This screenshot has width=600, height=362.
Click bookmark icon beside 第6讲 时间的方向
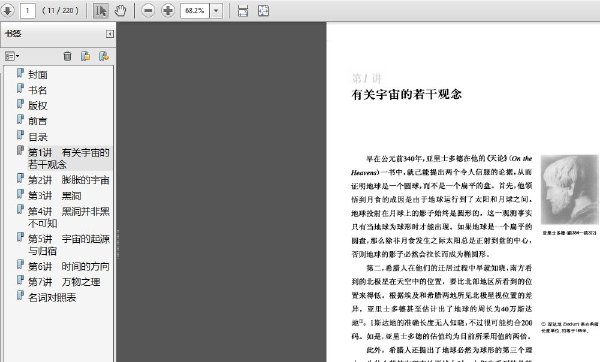pyautogui.click(x=20, y=264)
